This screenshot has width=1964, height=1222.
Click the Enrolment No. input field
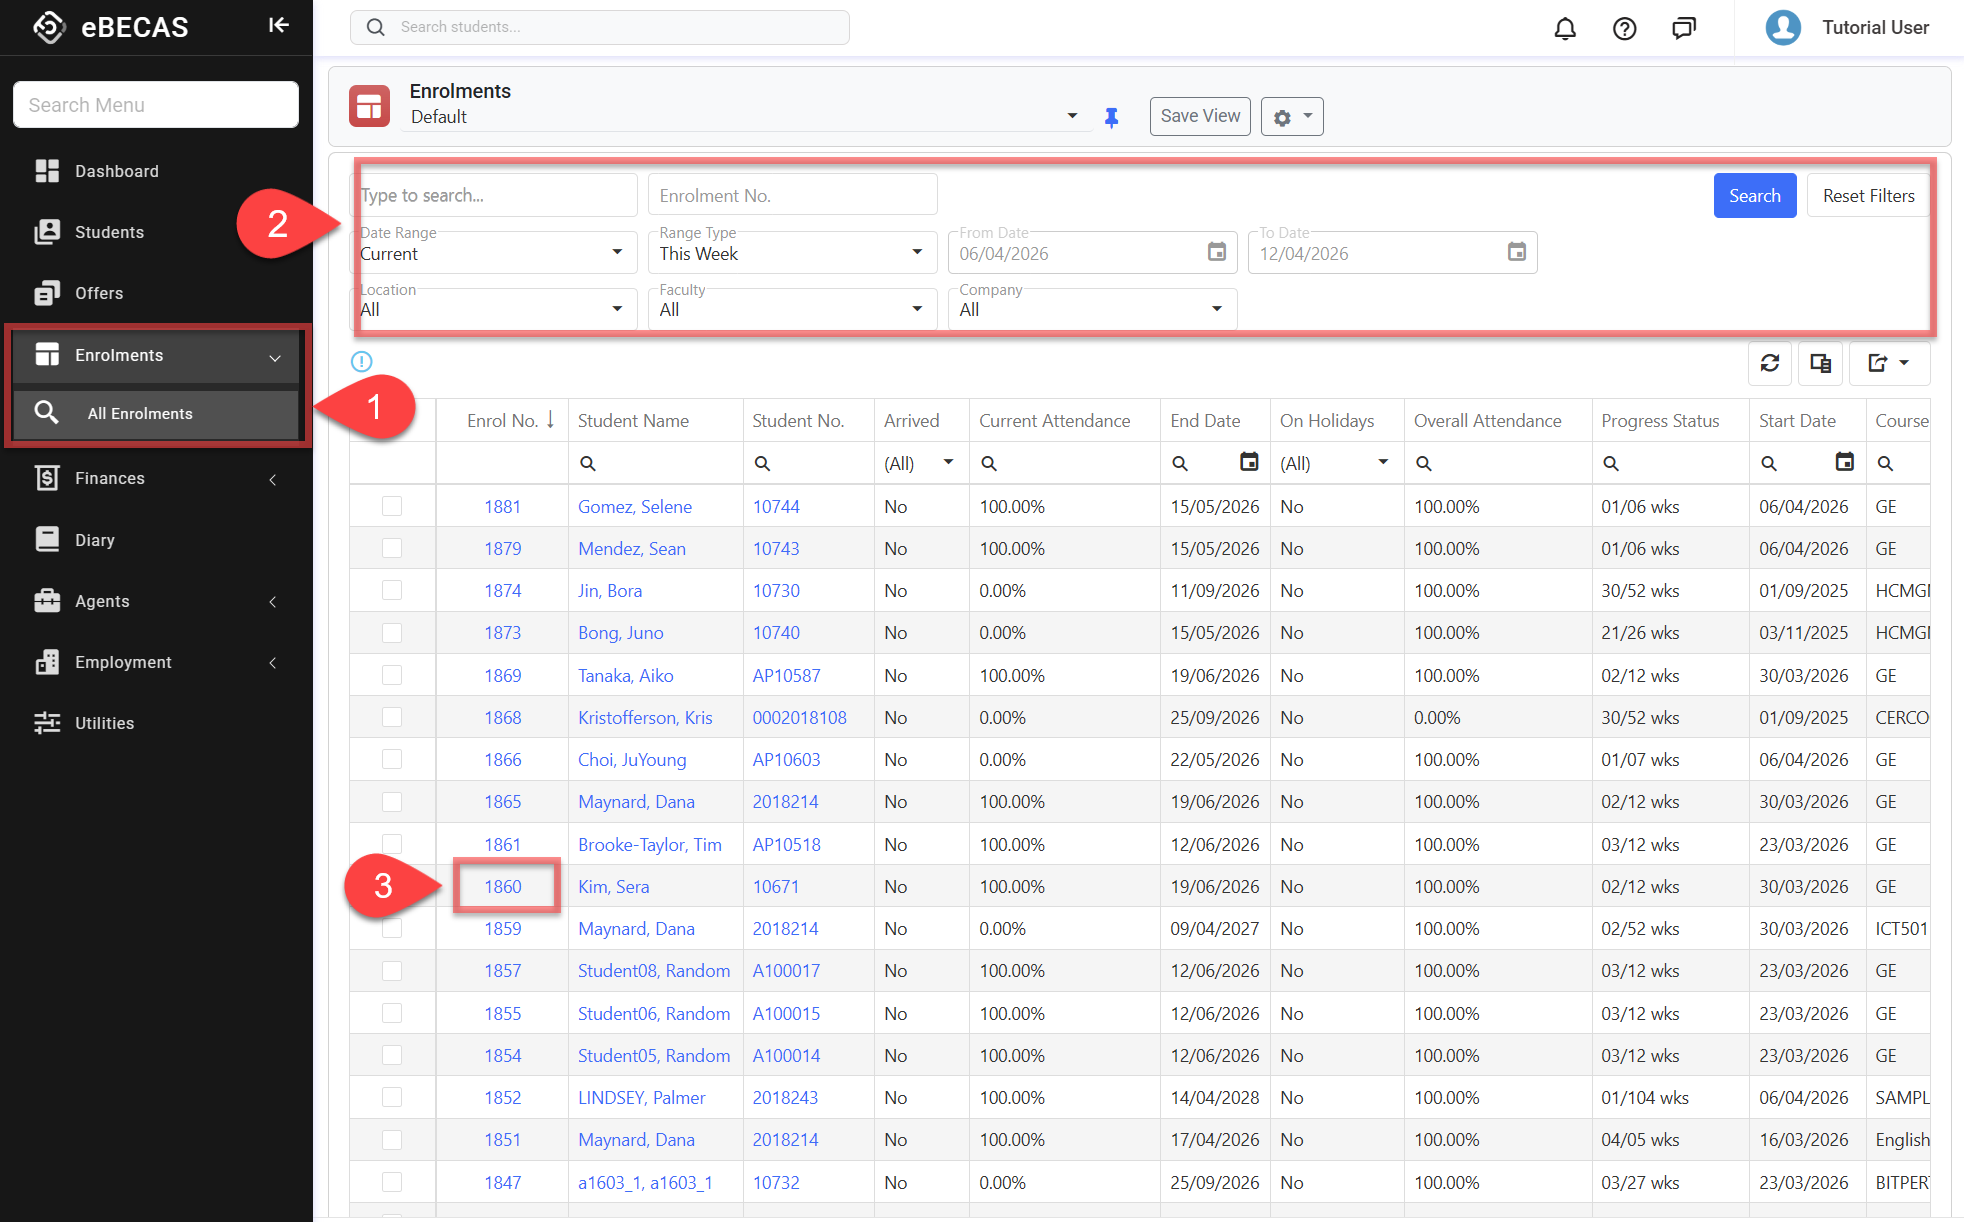(792, 196)
